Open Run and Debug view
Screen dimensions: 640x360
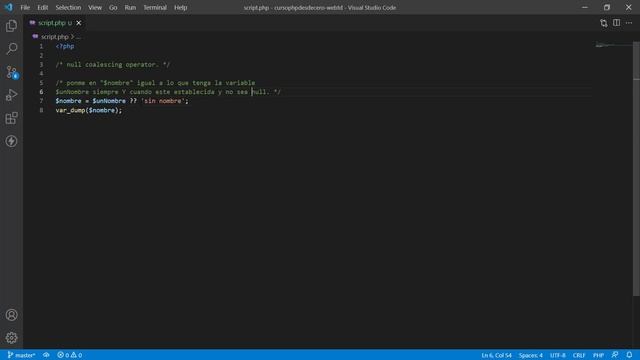click(x=11, y=95)
